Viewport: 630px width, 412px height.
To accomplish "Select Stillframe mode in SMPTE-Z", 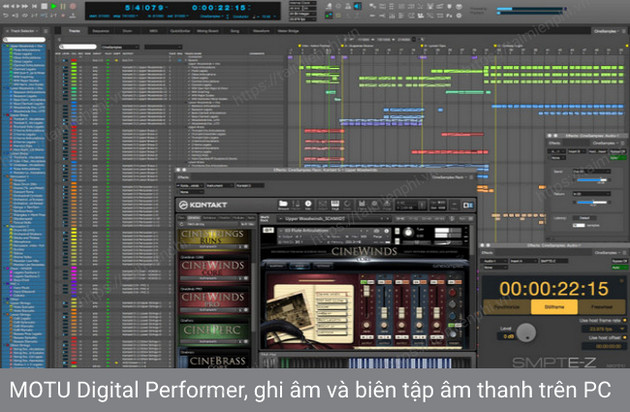I will [554, 307].
